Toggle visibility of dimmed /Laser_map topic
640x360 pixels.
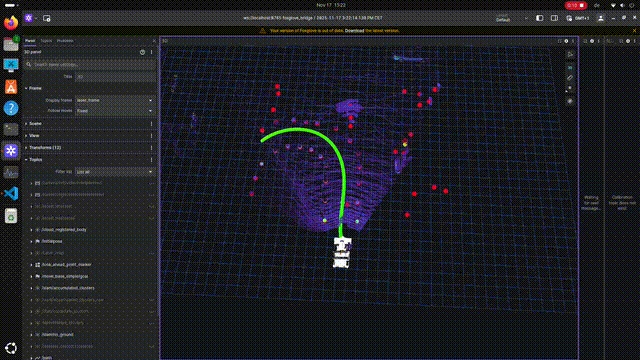(x=151, y=253)
